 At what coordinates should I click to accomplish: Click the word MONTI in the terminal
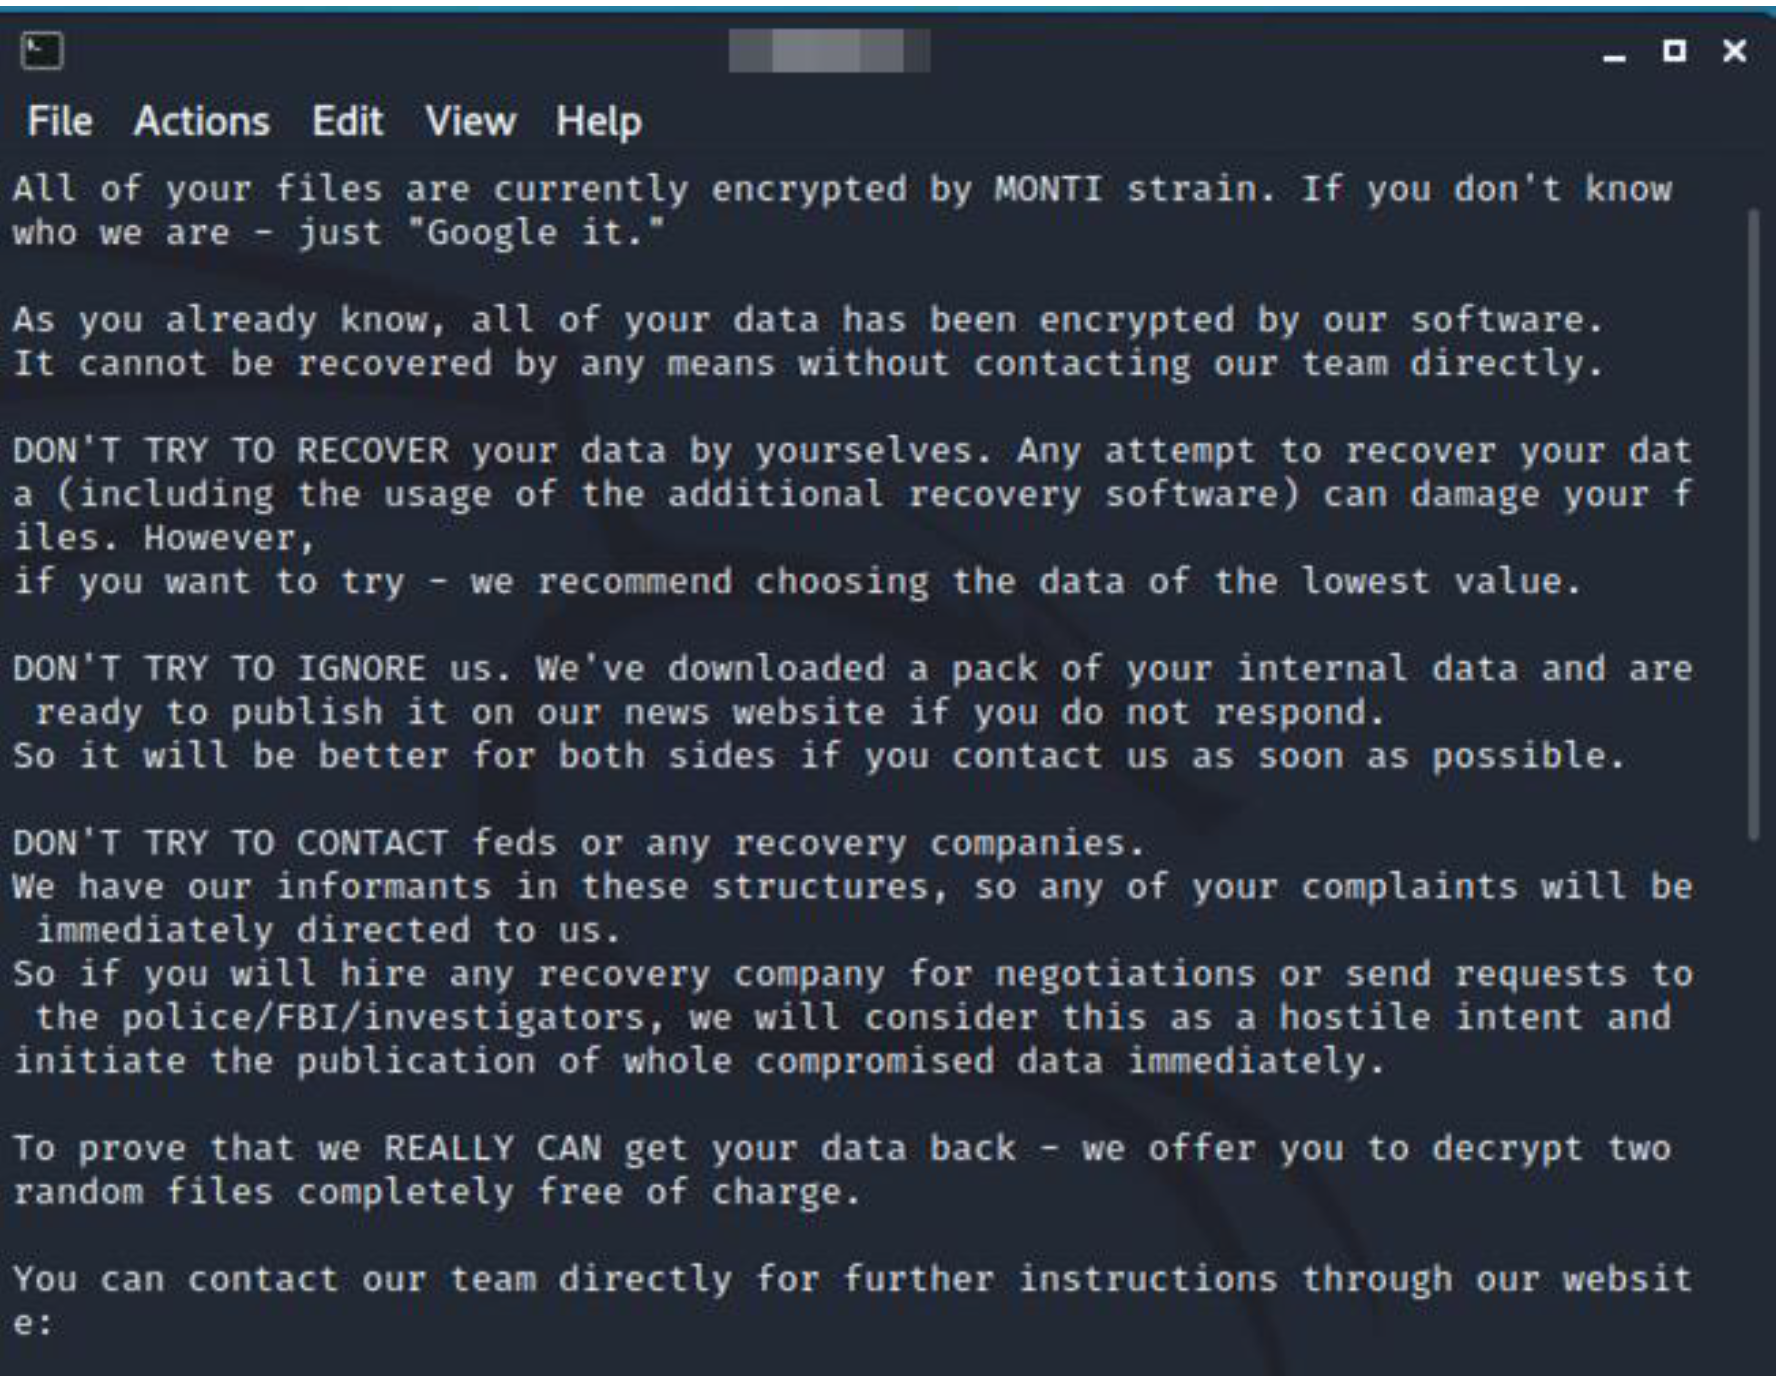coord(1048,189)
